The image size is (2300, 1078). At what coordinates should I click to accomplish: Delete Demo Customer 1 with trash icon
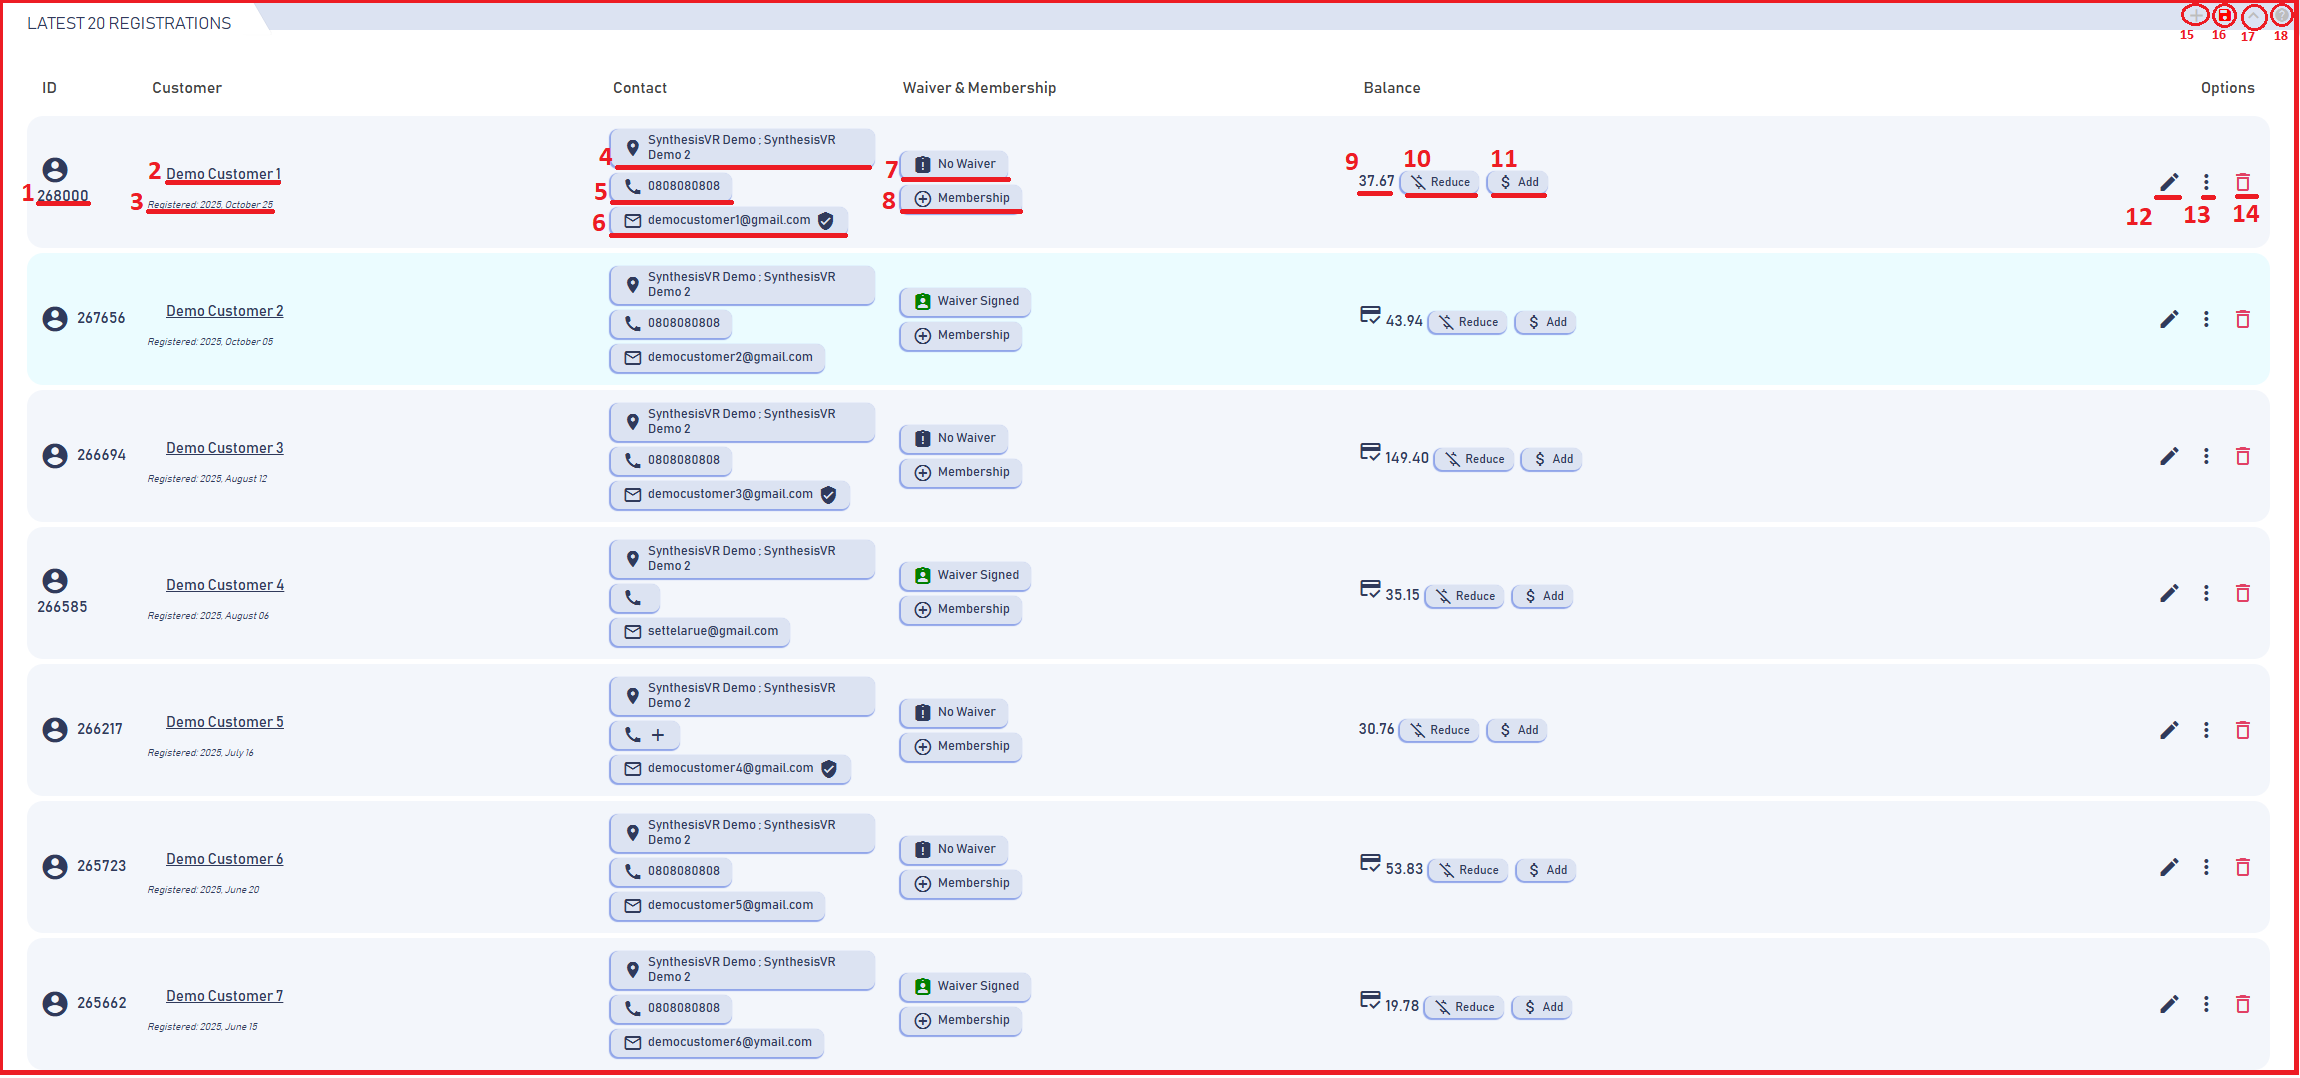[2243, 182]
